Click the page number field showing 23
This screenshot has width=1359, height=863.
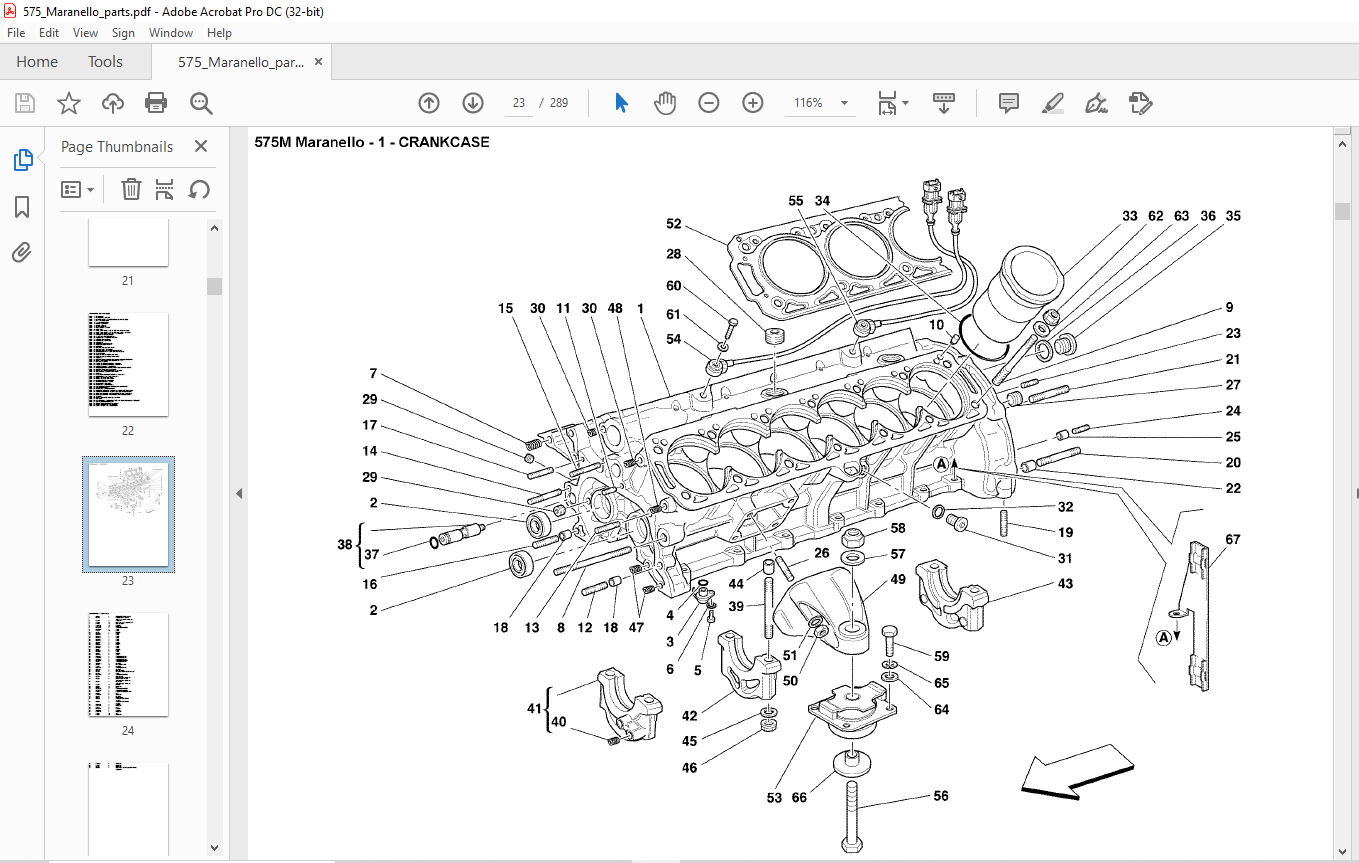(x=519, y=103)
